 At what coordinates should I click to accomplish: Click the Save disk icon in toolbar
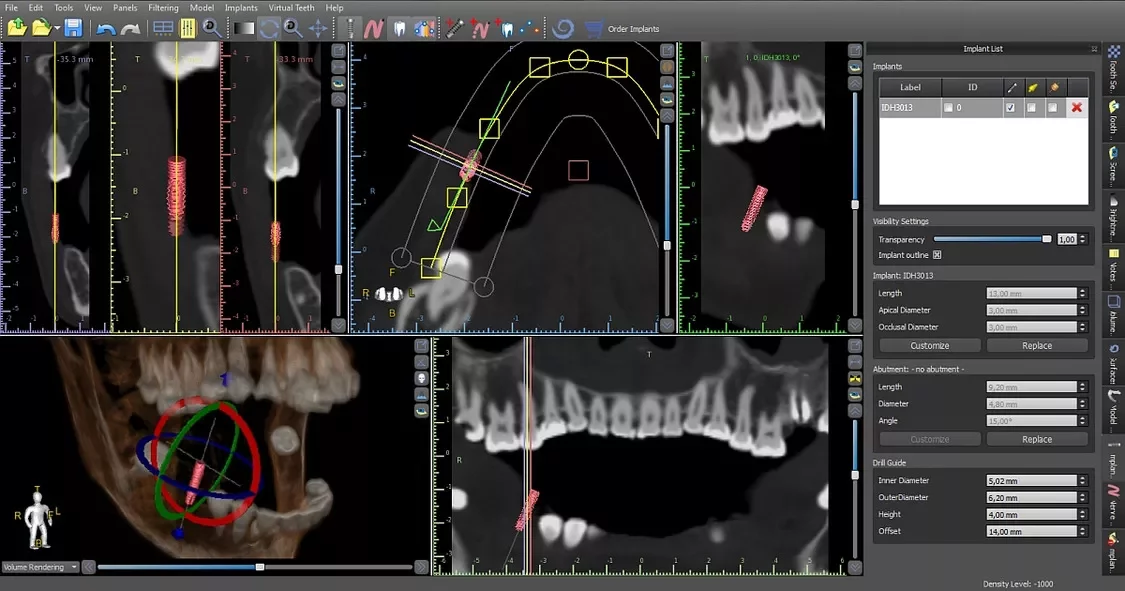point(72,29)
